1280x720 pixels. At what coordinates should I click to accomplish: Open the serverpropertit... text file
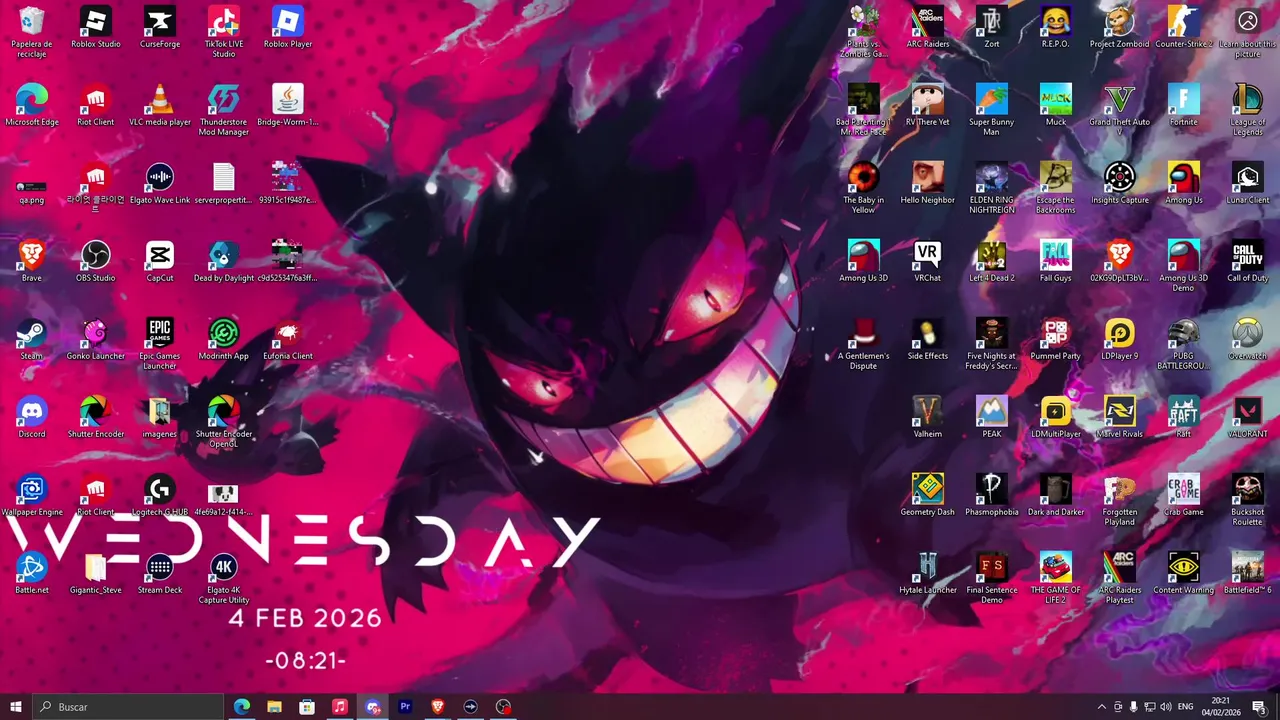tap(224, 184)
